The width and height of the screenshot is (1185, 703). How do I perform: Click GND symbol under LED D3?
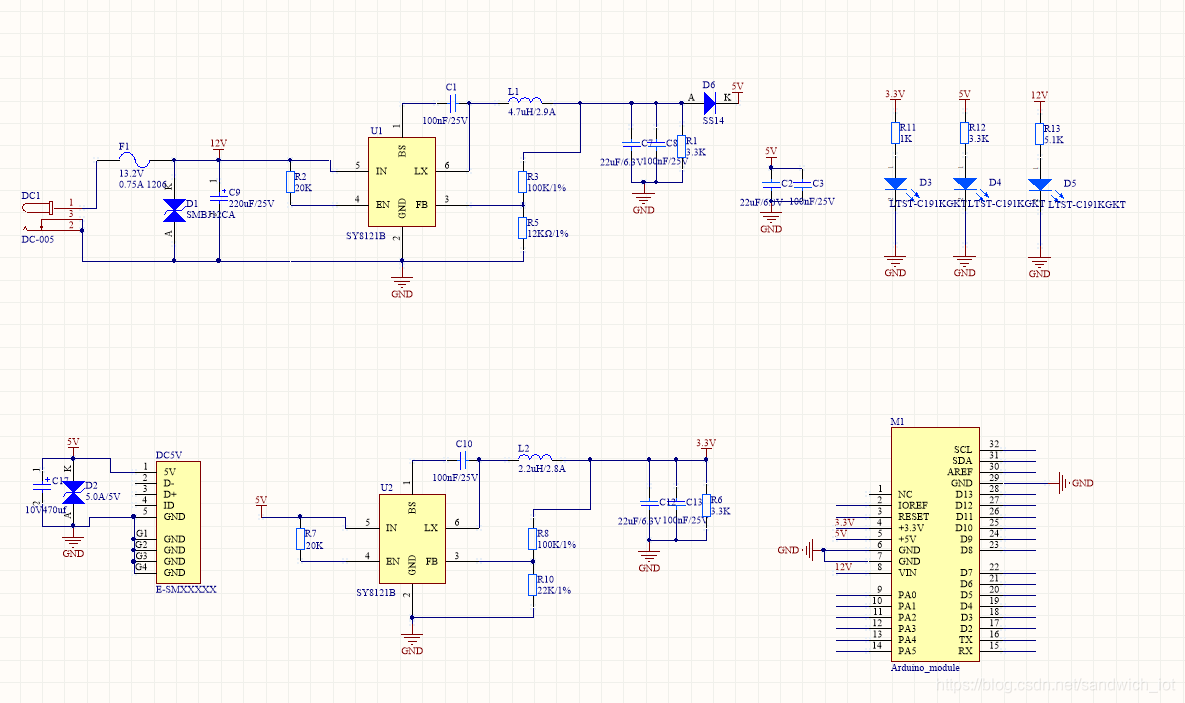[896, 265]
